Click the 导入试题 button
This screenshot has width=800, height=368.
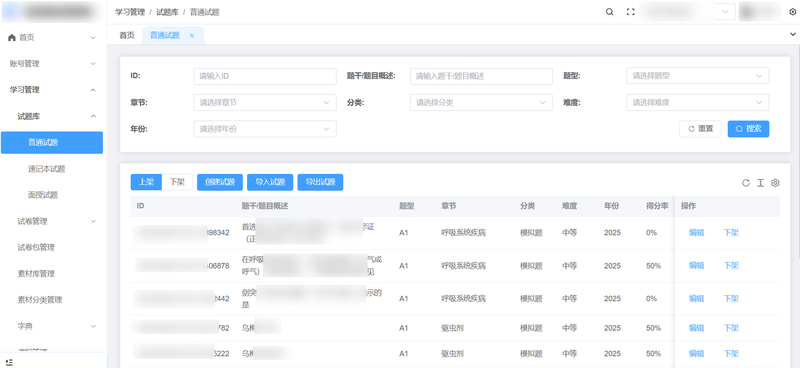point(270,182)
